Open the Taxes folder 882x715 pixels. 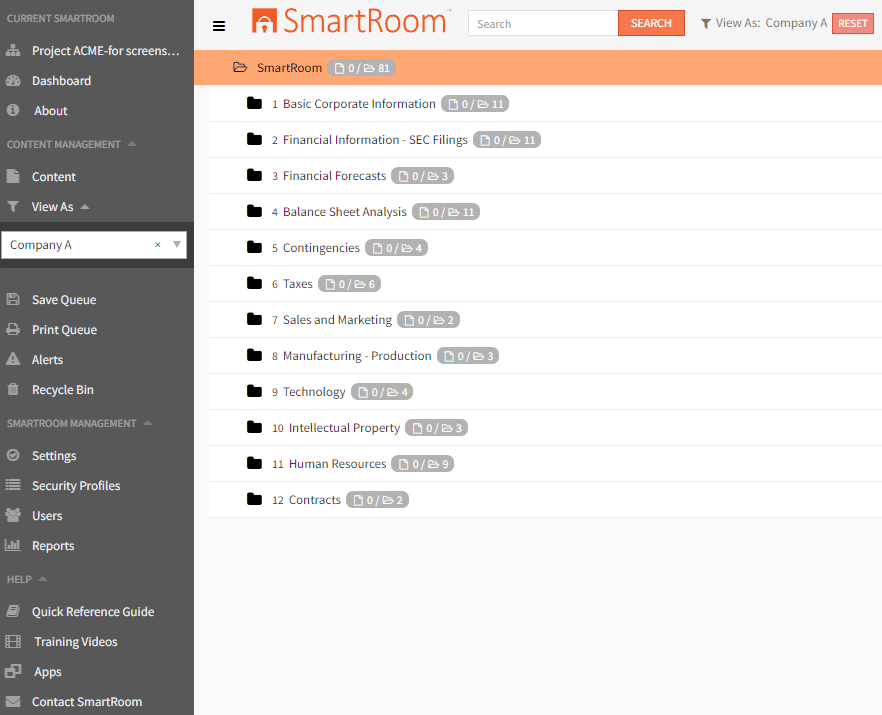[298, 284]
